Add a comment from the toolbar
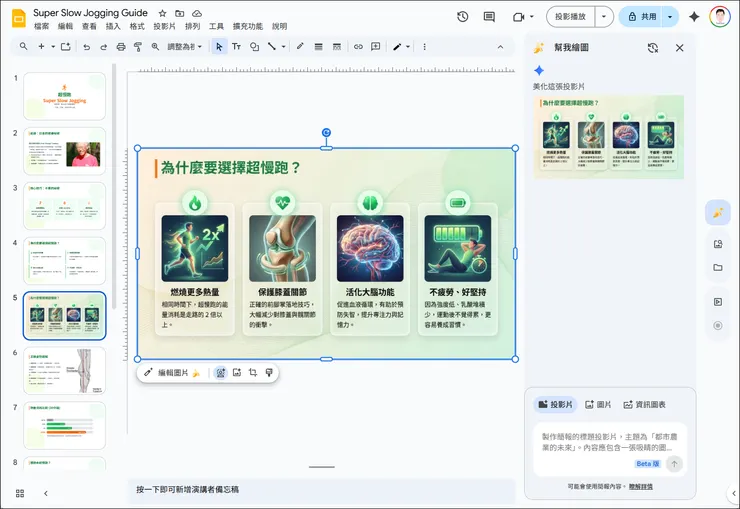Viewport: 740px width, 509px height. point(376,46)
